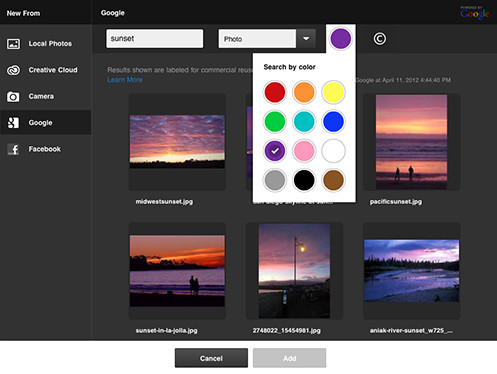Open the Local Photos source

[x=46, y=44]
